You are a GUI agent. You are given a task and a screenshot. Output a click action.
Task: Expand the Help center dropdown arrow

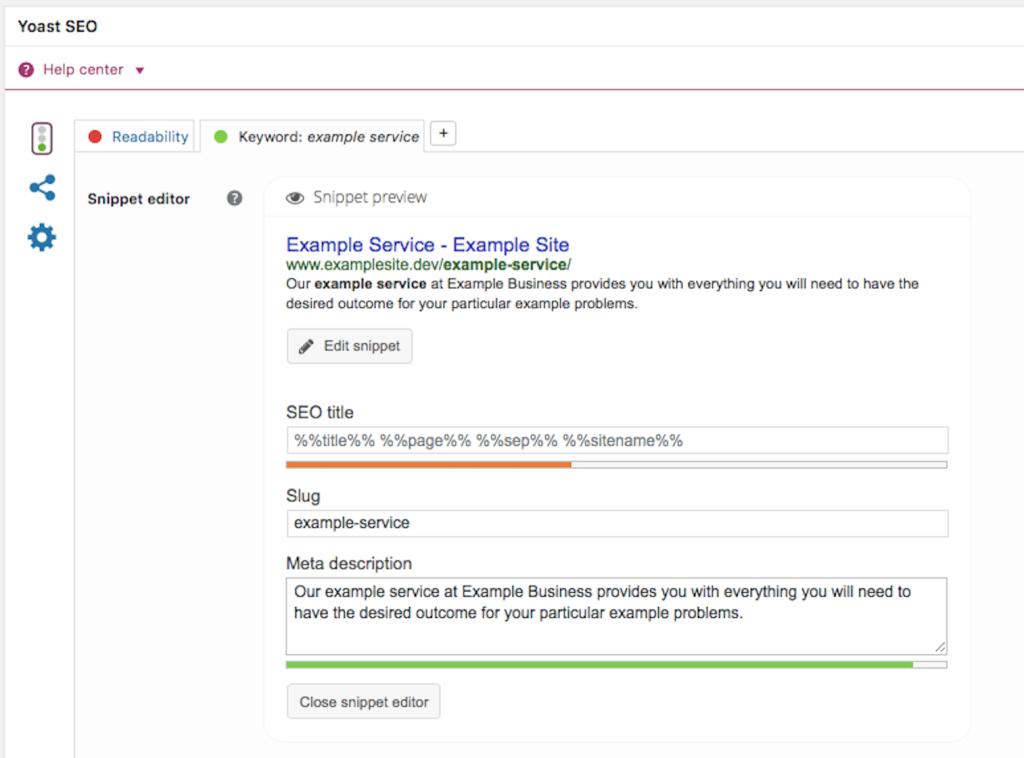[x=140, y=71]
